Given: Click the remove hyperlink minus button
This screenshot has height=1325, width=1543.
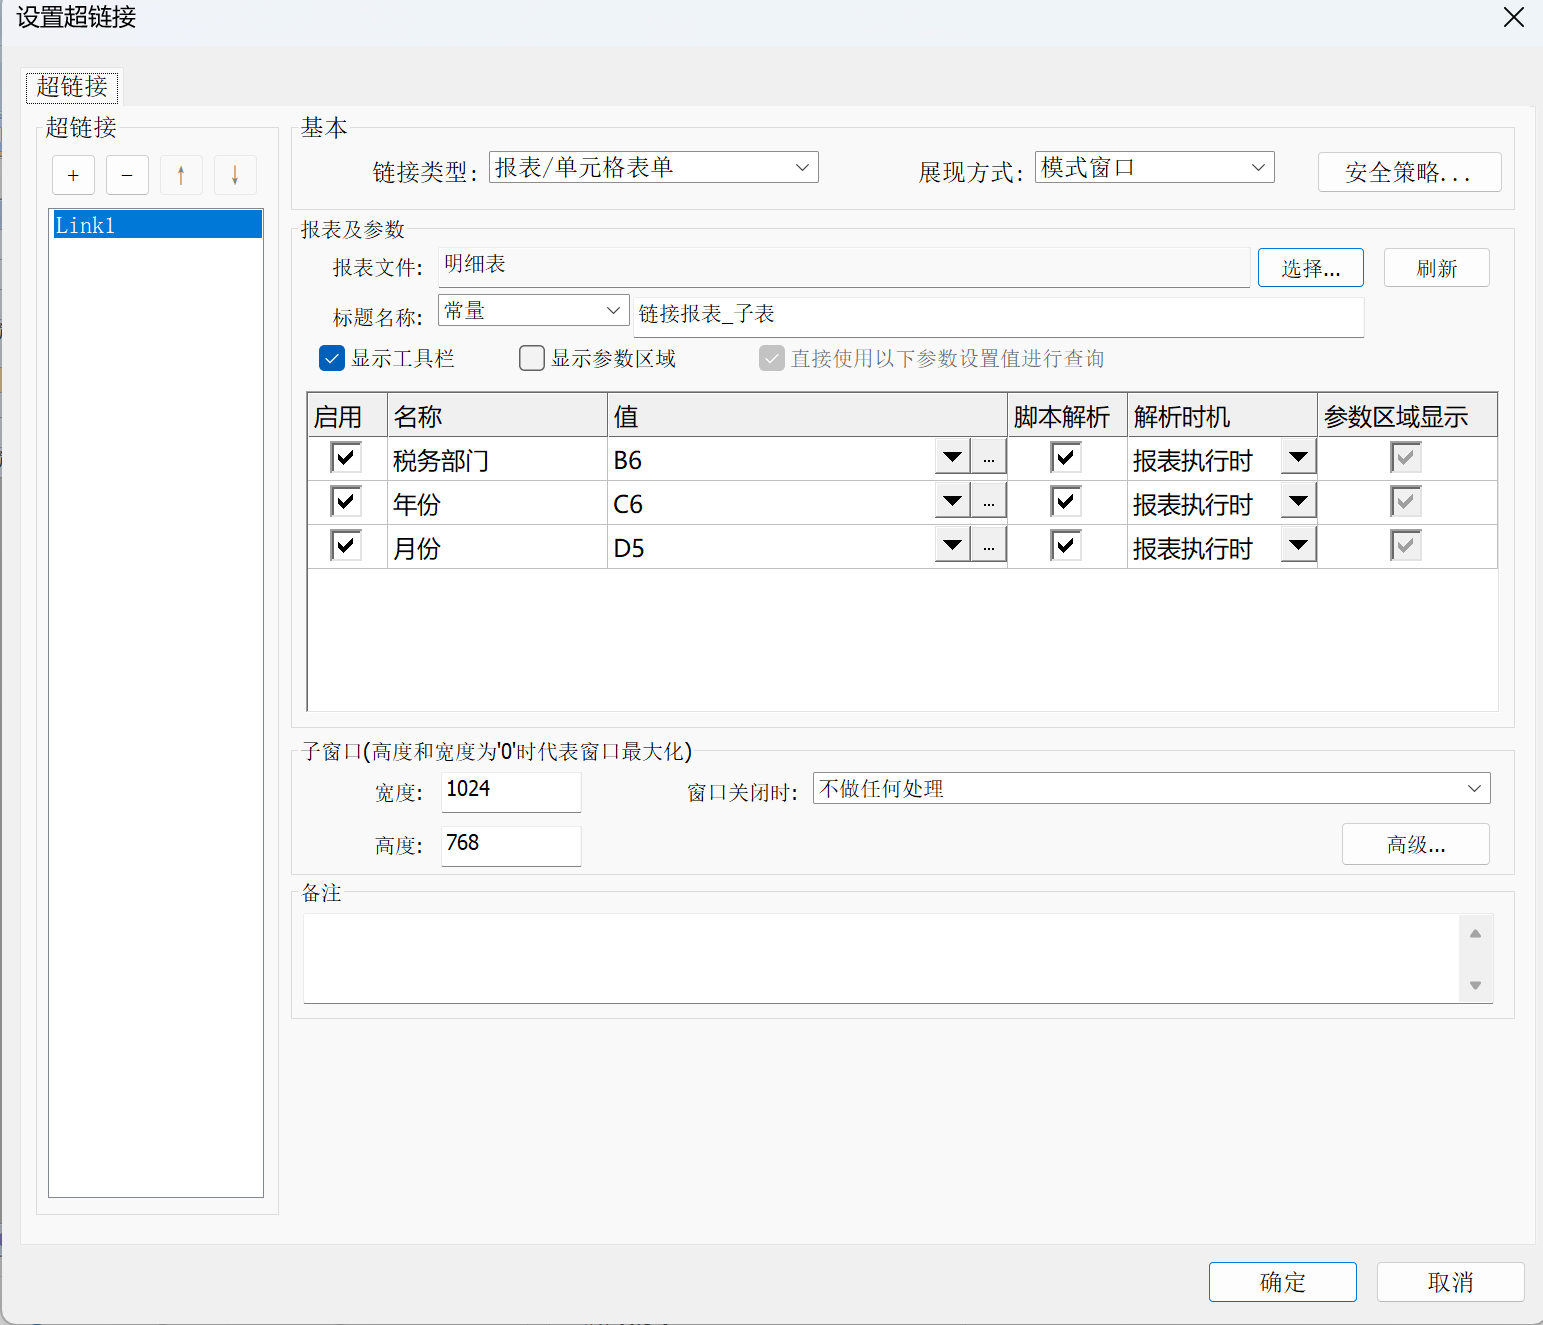Looking at the screenshot, I should [127, 176].
